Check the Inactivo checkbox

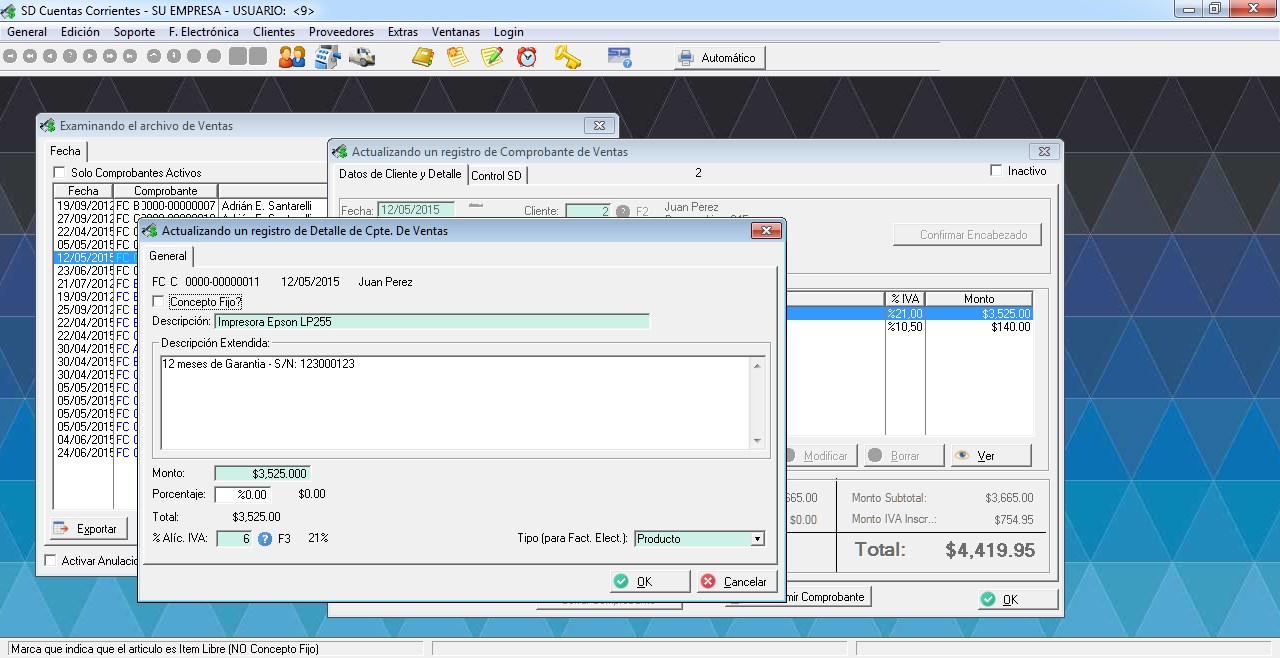point(996,171)
